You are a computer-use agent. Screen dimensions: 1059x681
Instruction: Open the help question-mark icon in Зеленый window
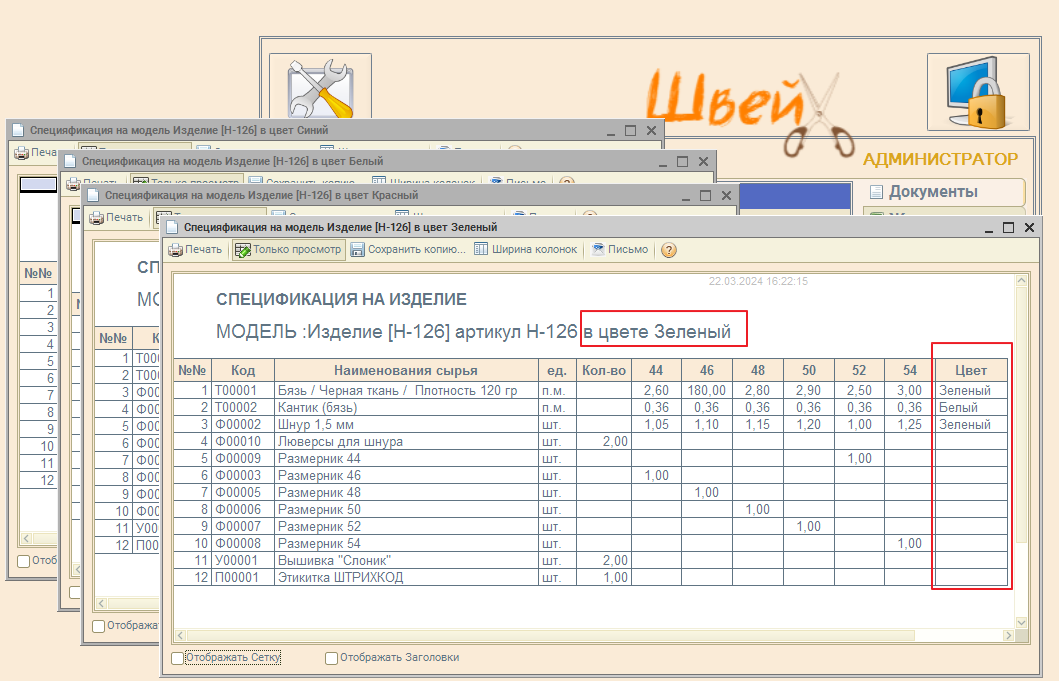coord(669,250)
